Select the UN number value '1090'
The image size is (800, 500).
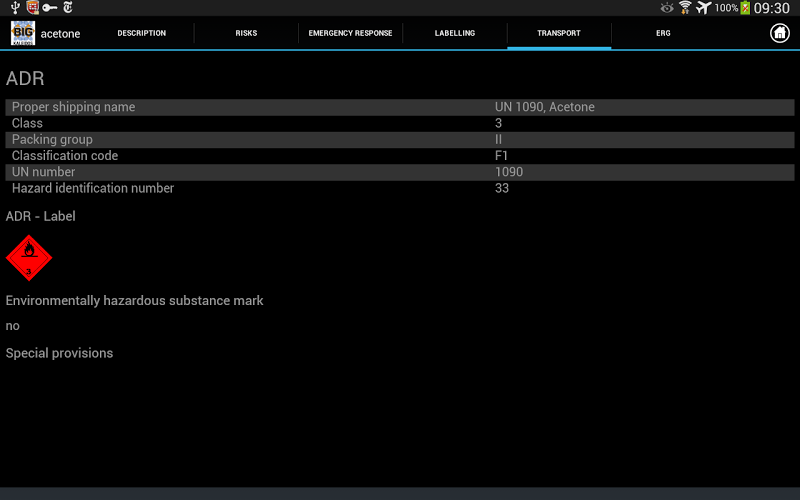[x=509, y=172]
